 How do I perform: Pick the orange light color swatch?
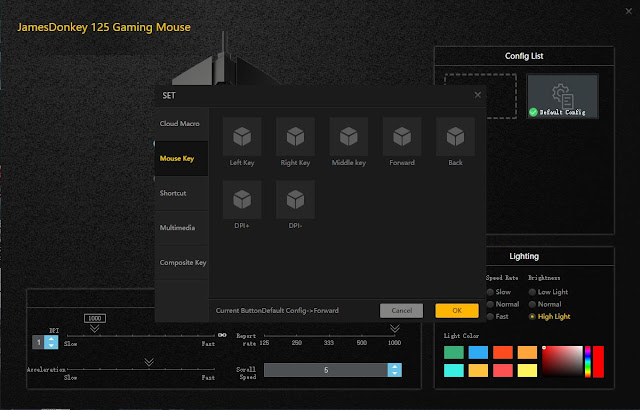(x=527, y=352)
